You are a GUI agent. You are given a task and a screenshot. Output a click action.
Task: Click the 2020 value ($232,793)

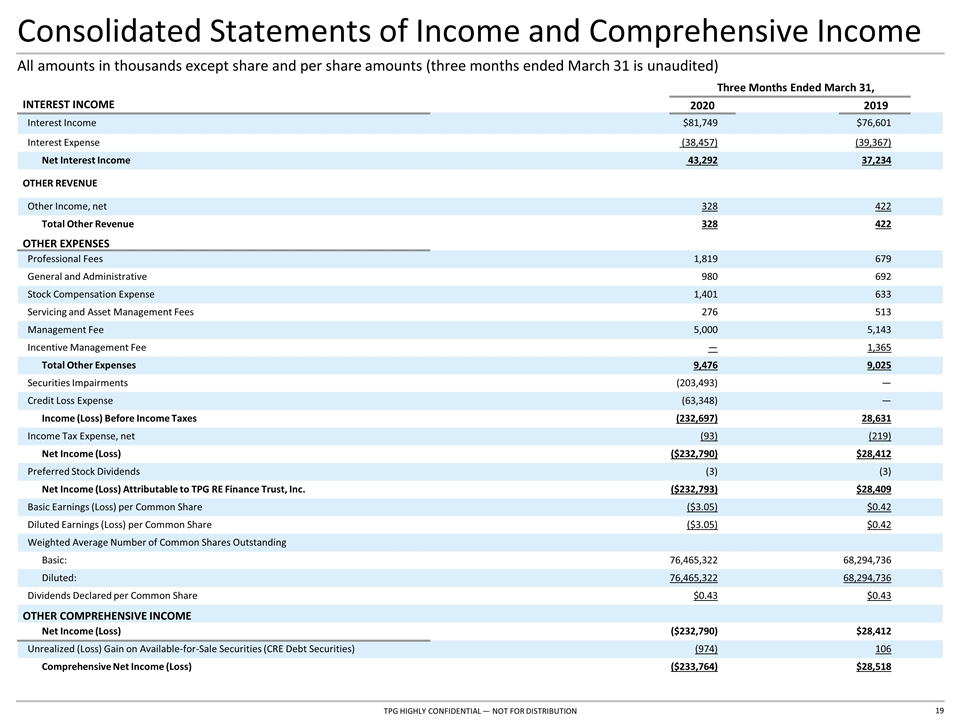694,490
